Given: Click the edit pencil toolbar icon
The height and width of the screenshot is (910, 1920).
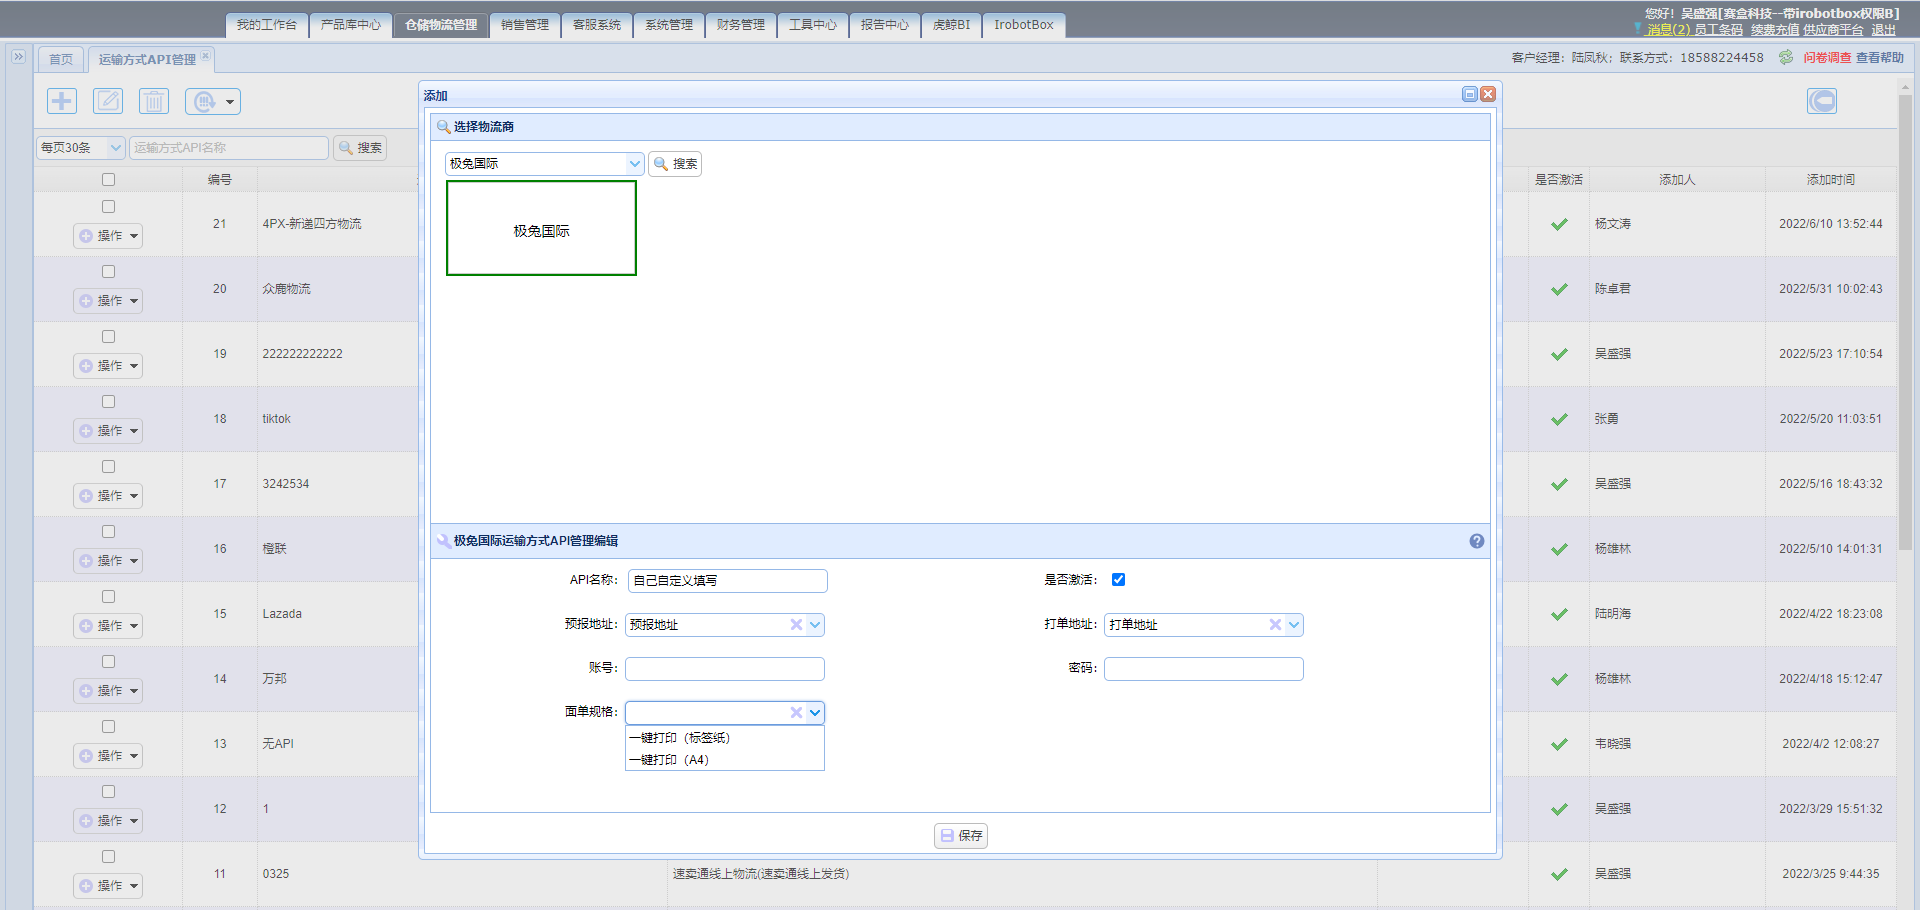Looking at the screenshot, I should [x=108, y=101].
